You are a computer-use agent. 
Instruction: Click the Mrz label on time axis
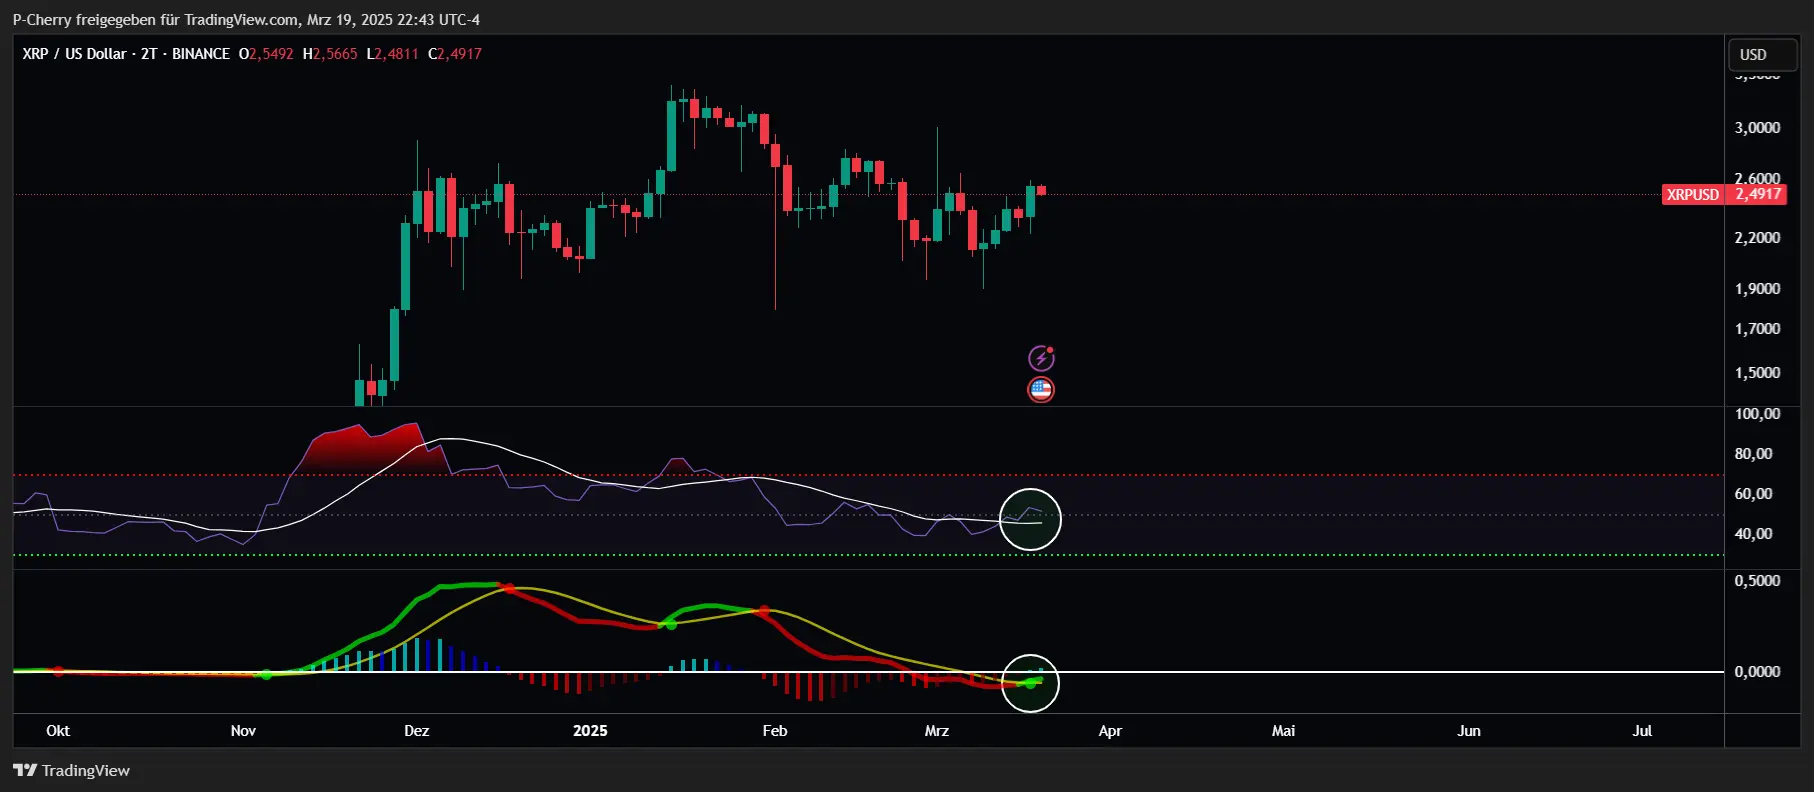937,731
